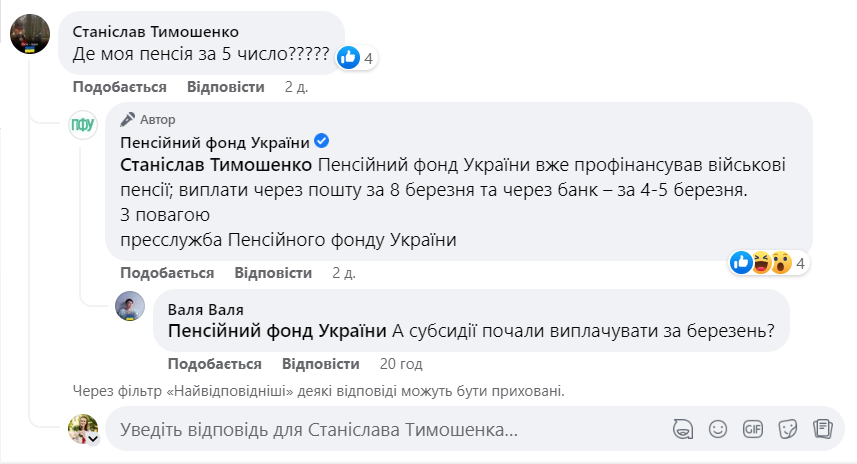Open the Валя Валя profile name link
Image resolution: width=857 pixels, height=464 pixels.
point(205,310)
